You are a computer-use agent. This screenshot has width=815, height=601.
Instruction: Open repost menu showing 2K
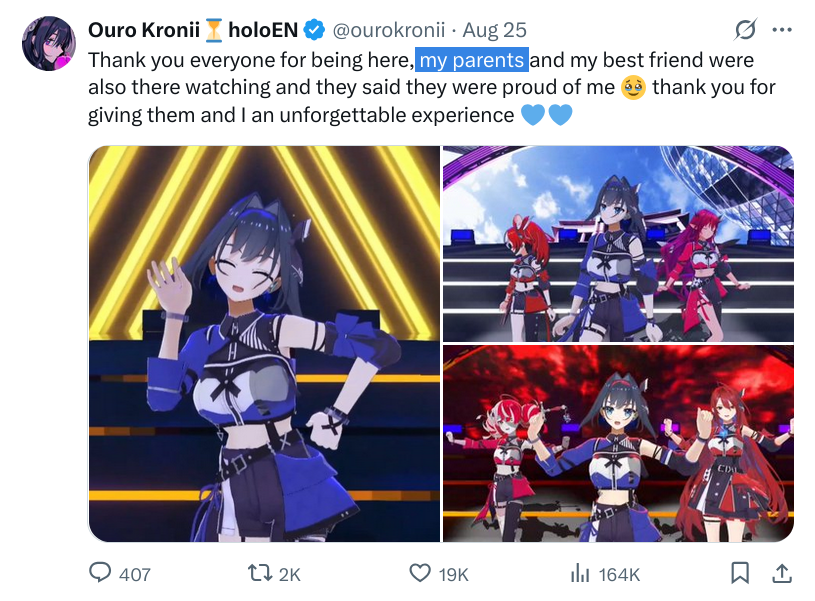click(274, 573)
